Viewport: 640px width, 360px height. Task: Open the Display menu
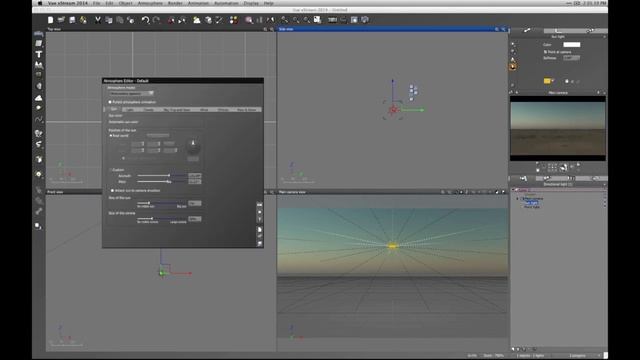pyautogui.click(x=251, y=3)
